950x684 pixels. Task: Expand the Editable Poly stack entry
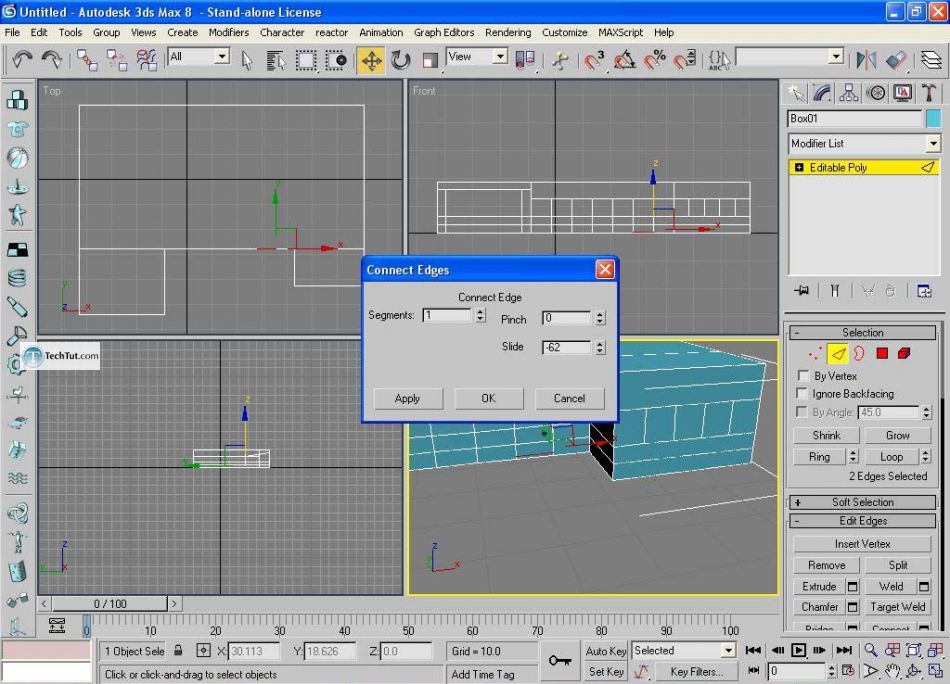tap(799, 167)
